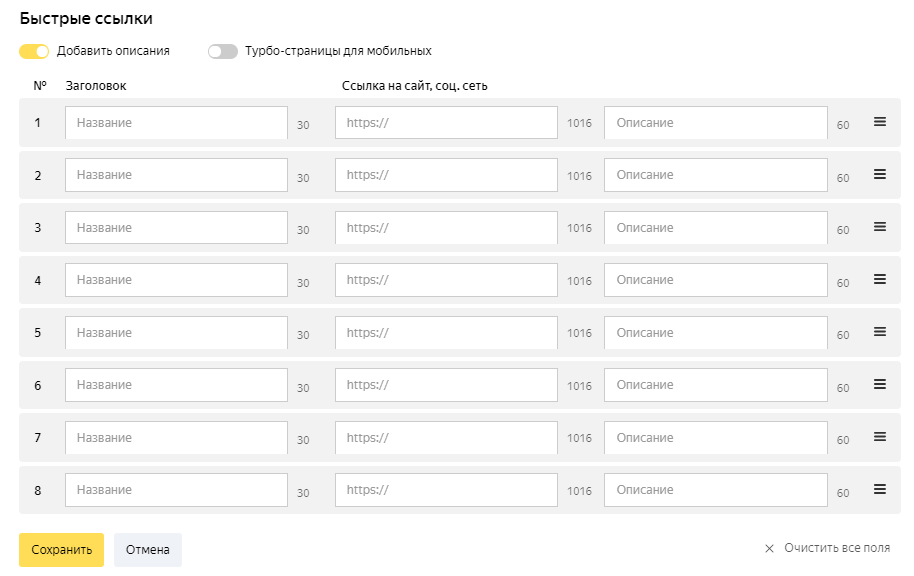Click the drag handle icon of row 4

880,279
